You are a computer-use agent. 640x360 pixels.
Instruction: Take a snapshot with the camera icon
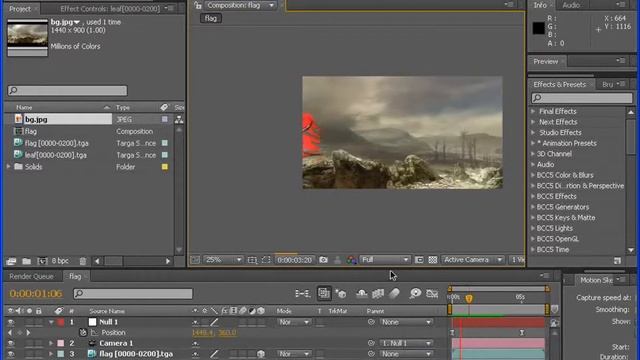point(323,260)
